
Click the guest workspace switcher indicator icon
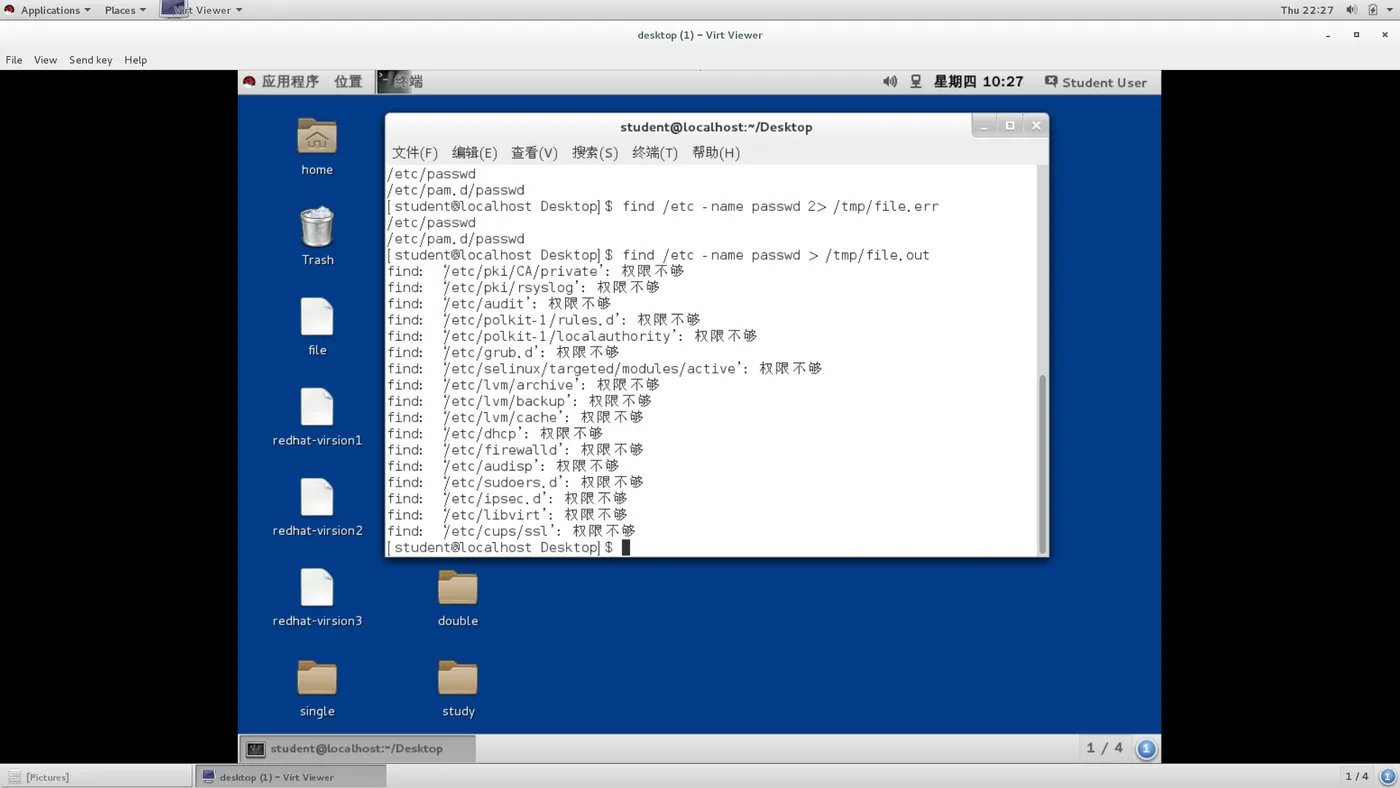pyautogui.click(x=1147, y=748)
